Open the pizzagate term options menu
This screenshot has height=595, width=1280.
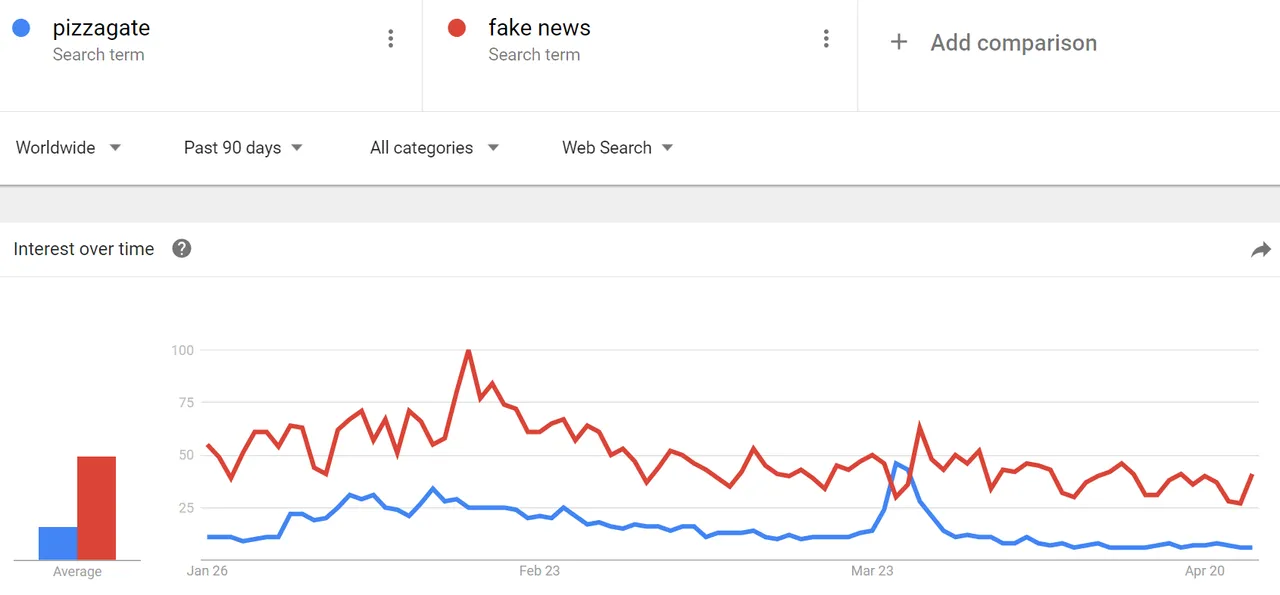coord(390,39)
